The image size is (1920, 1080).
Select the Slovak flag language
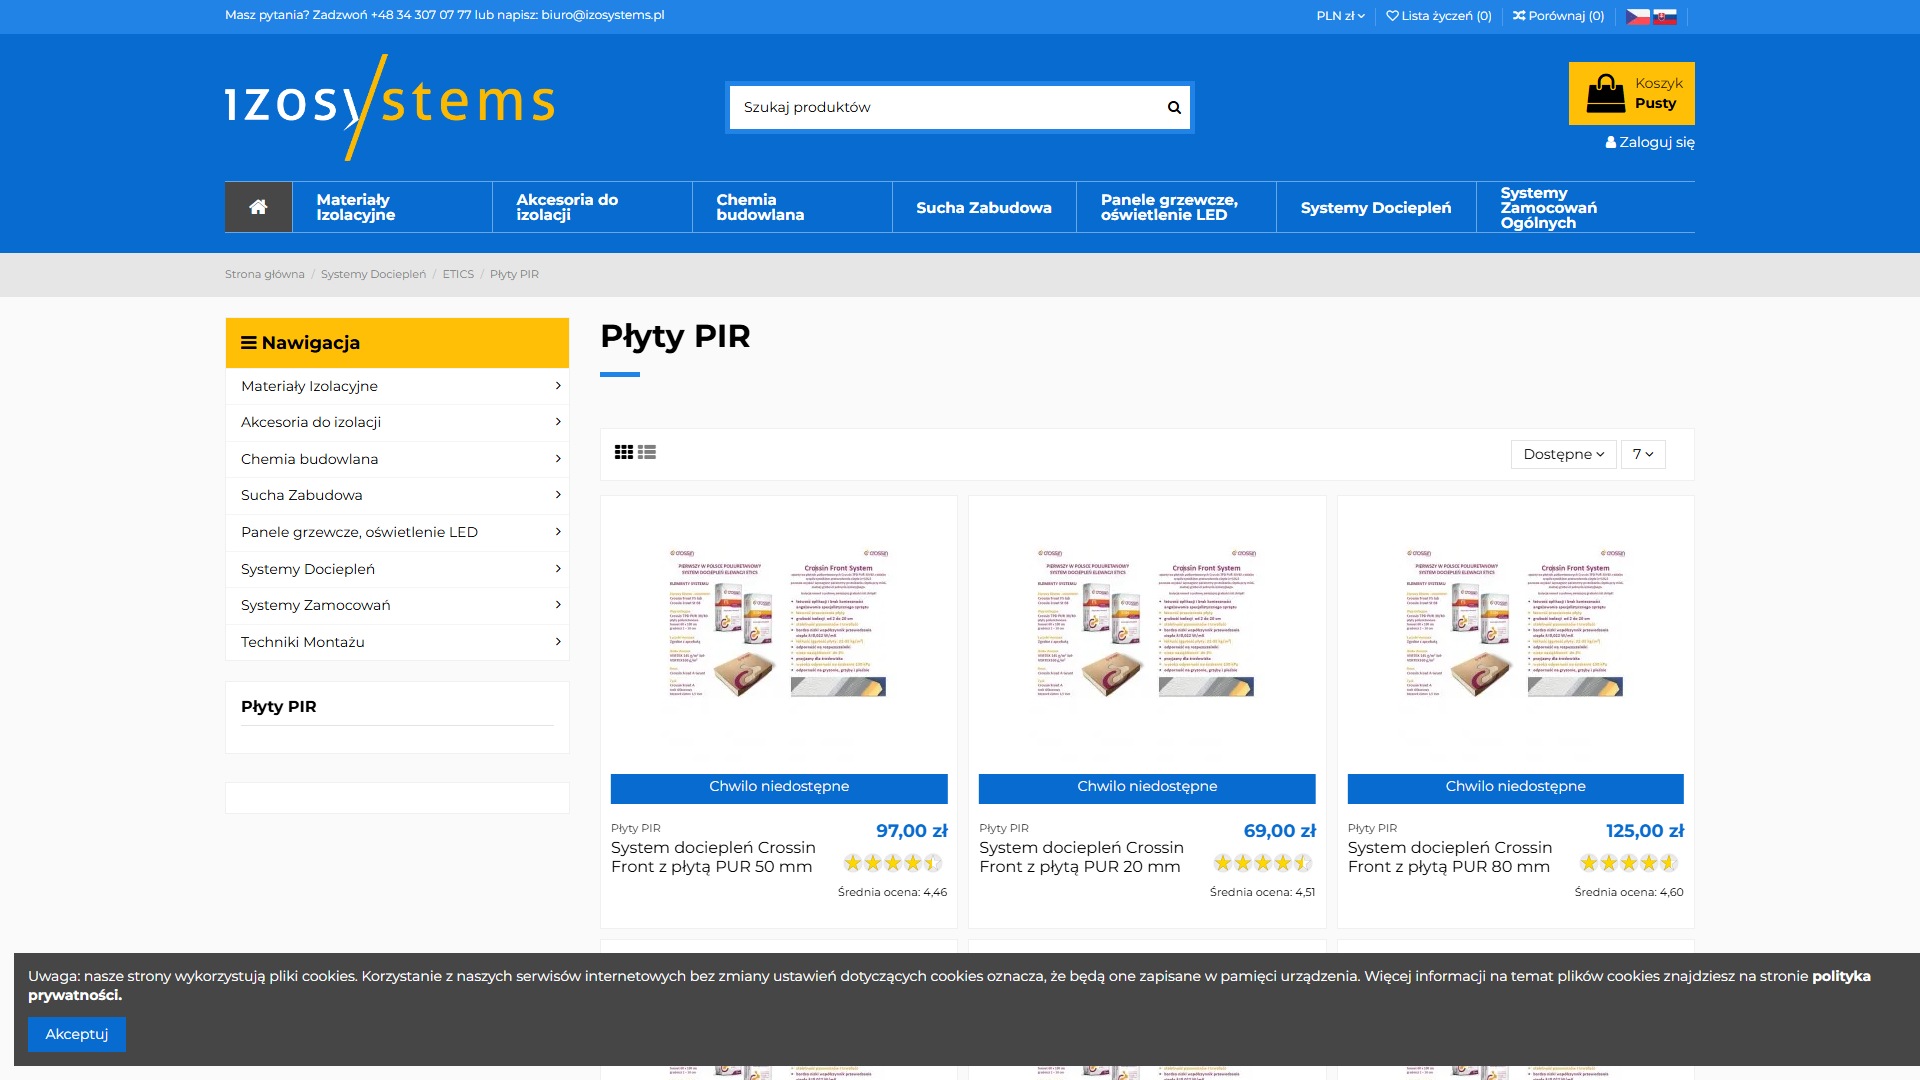(x=1665, y=16)
